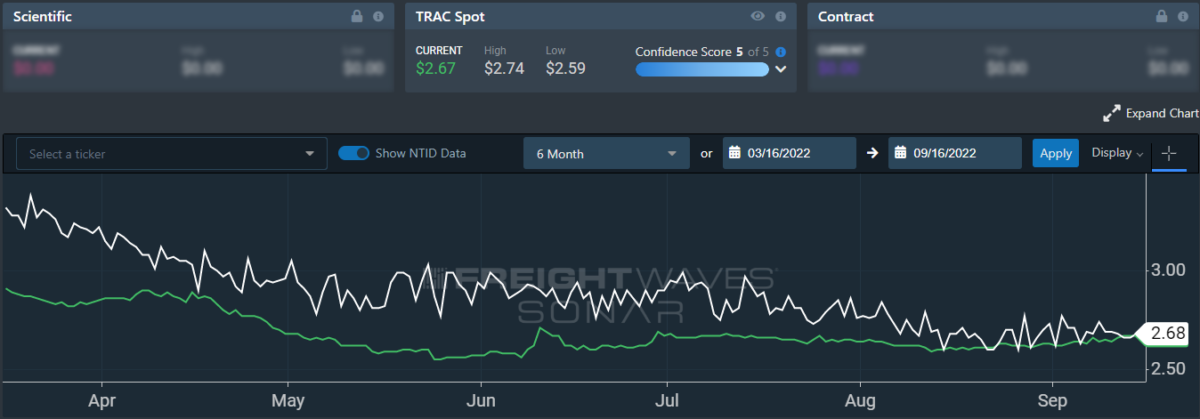Screen dimensions: 1200x419
Task: Click the start date field 03/16/2022
Action: point(797,153)
